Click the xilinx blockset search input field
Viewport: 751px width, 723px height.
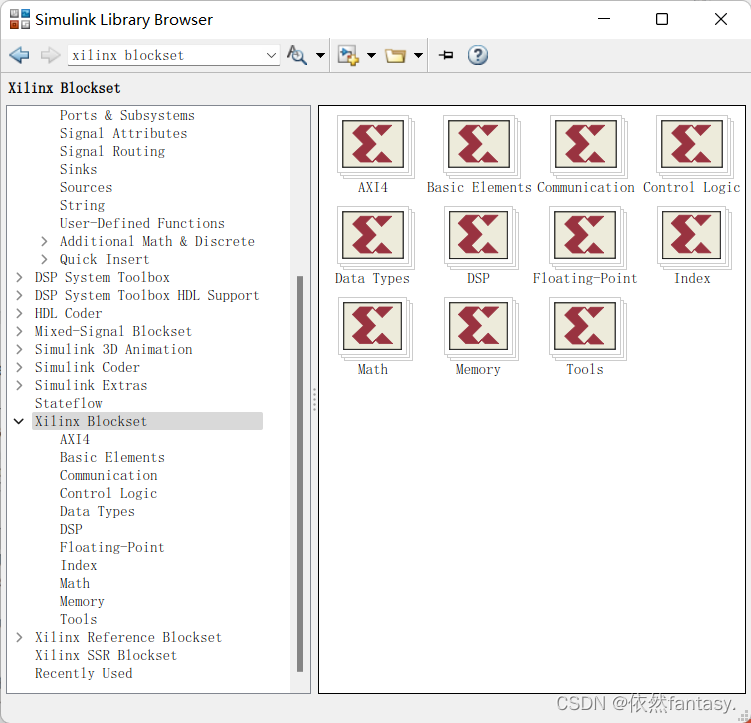(165, 56)
